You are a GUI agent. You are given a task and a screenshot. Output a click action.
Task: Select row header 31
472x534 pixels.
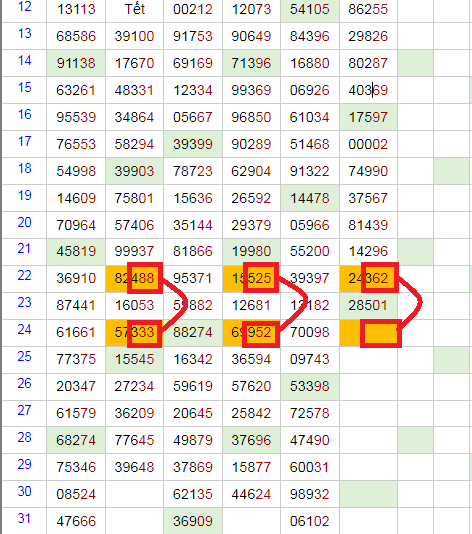click(x=24, y=521)
